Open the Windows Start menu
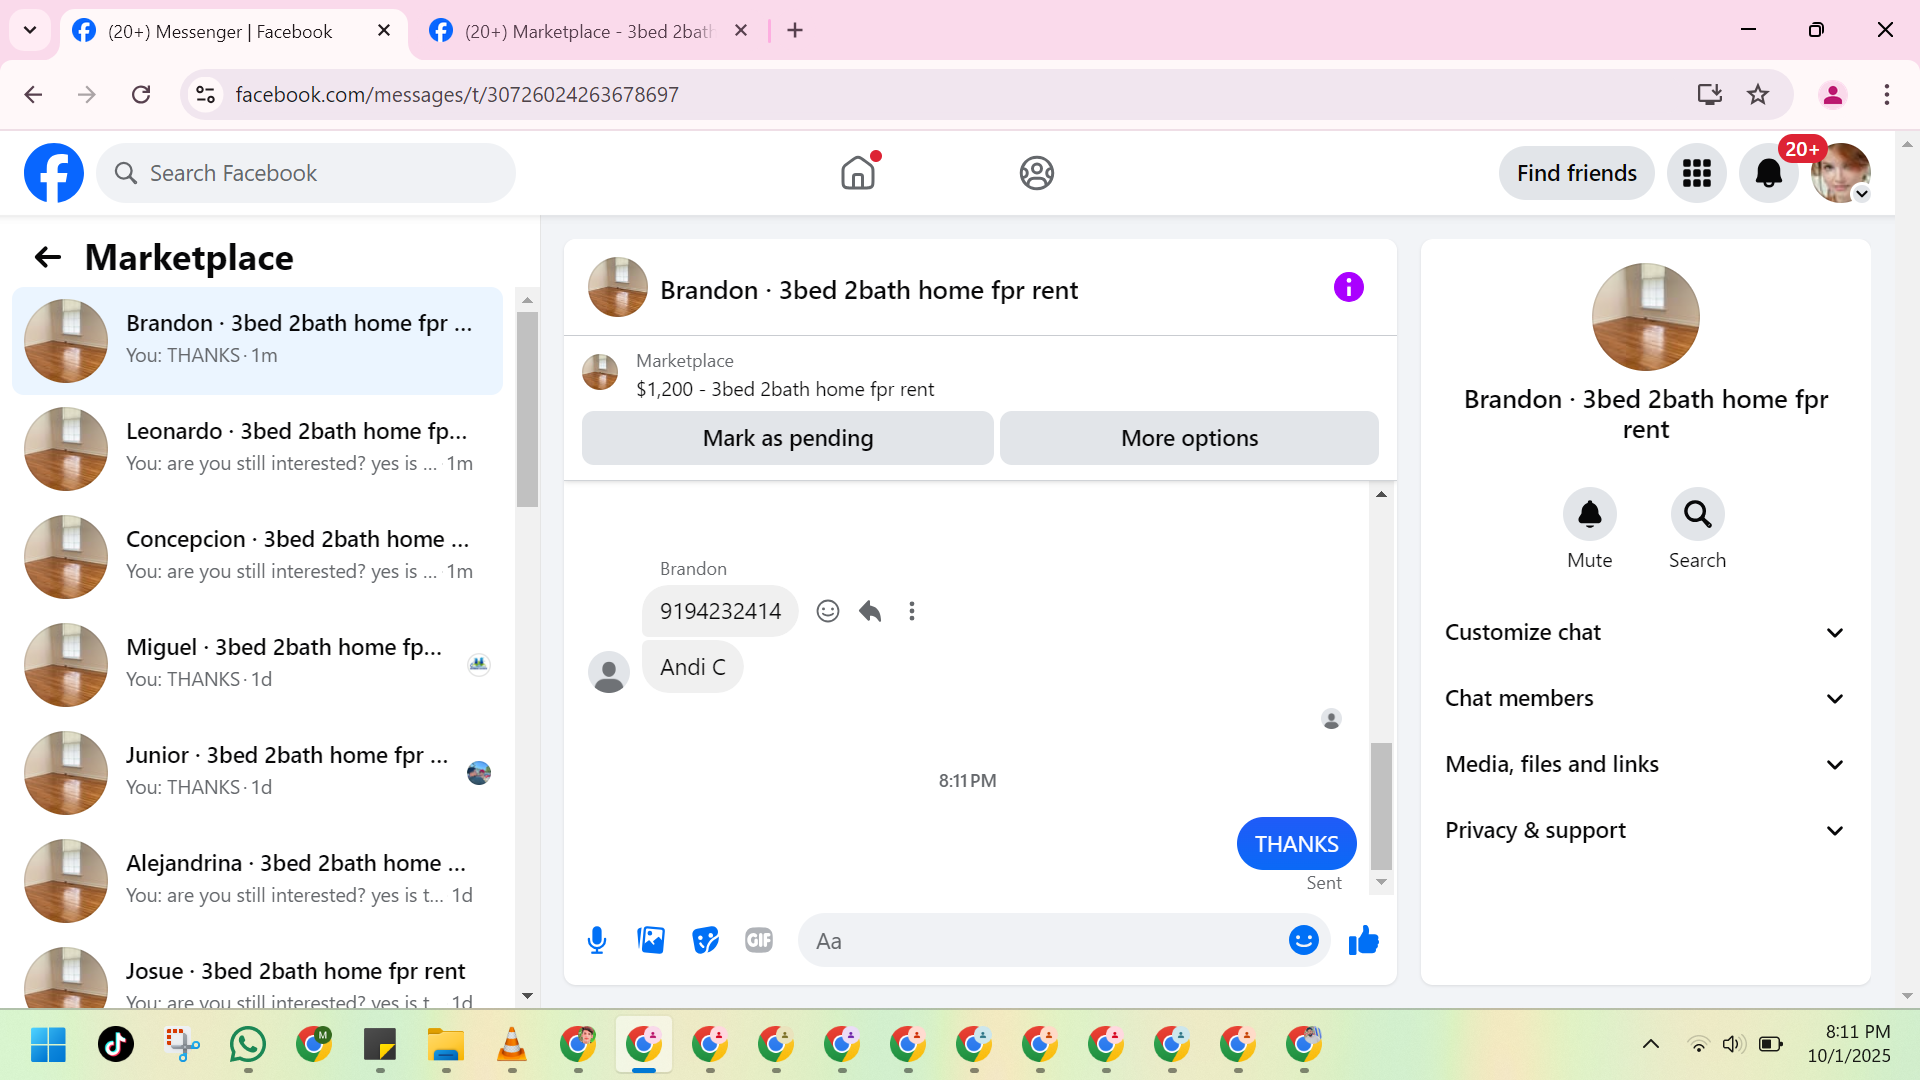Screen dimensions: 1920x1080 pyautogui.click(x=48, y=1045)
